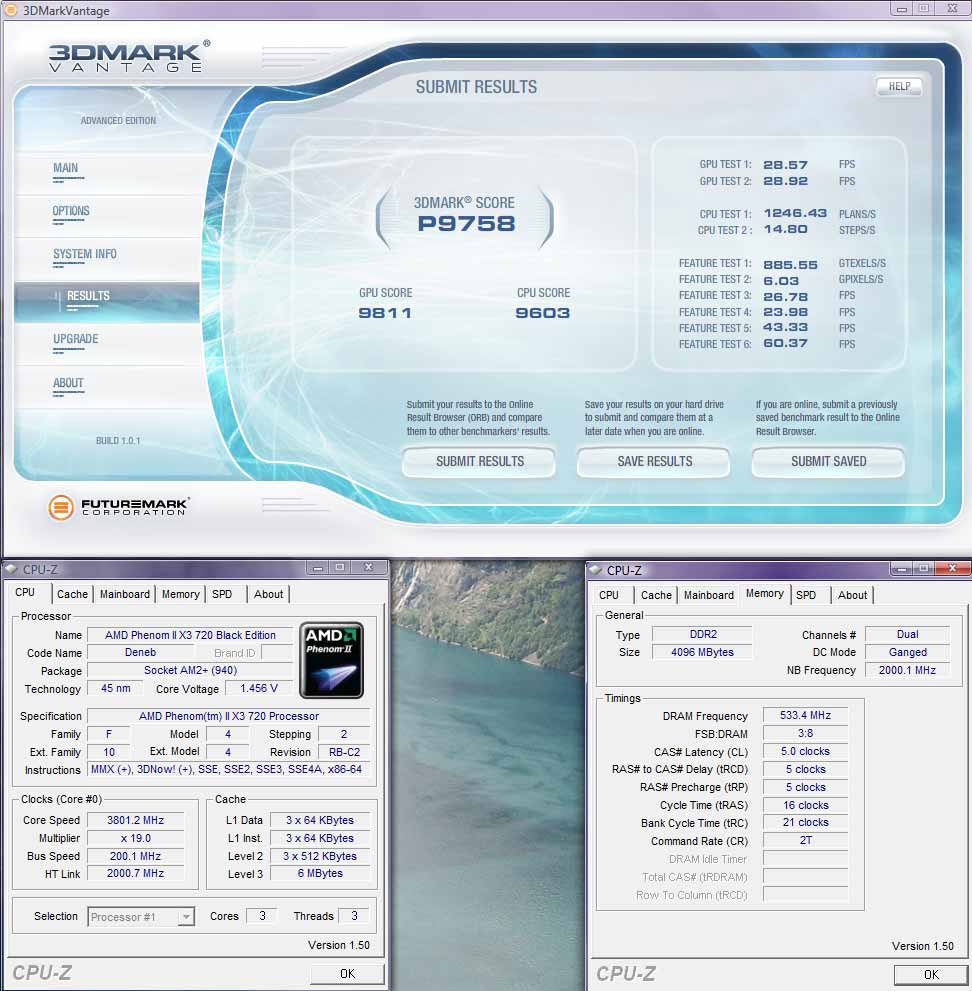Viewport: 972px width, 991px height.
Task: Open About tab in the CPU-Z memory window
Action: pos(852,595)
